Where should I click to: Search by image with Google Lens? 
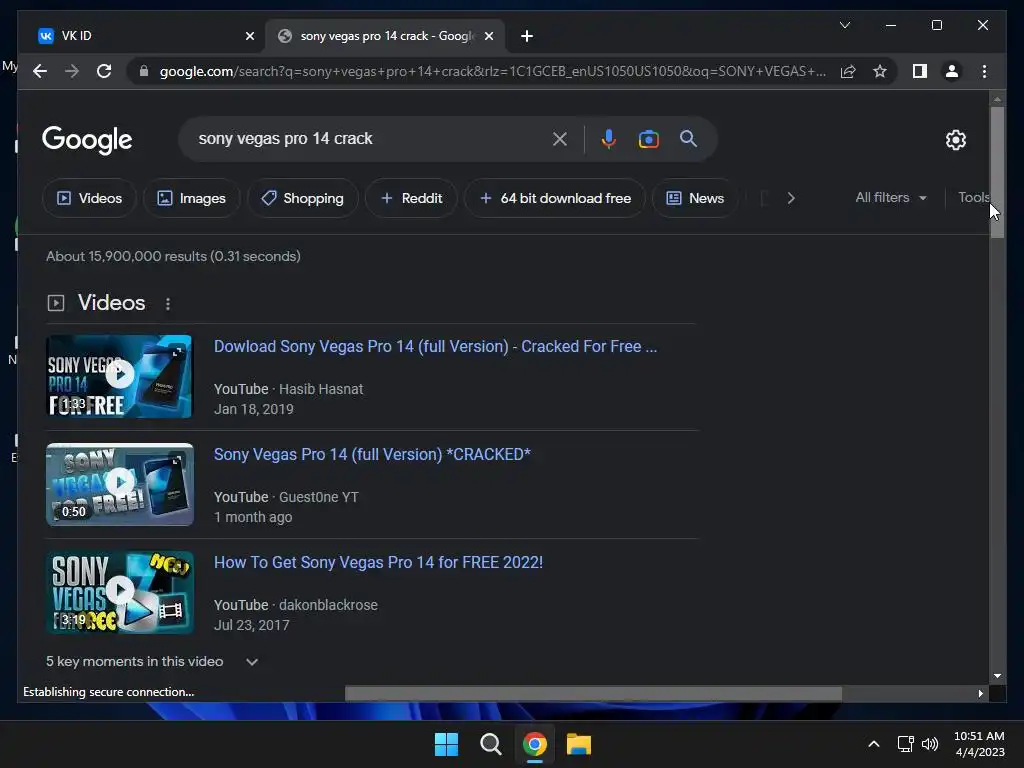(x=648, y=139)
